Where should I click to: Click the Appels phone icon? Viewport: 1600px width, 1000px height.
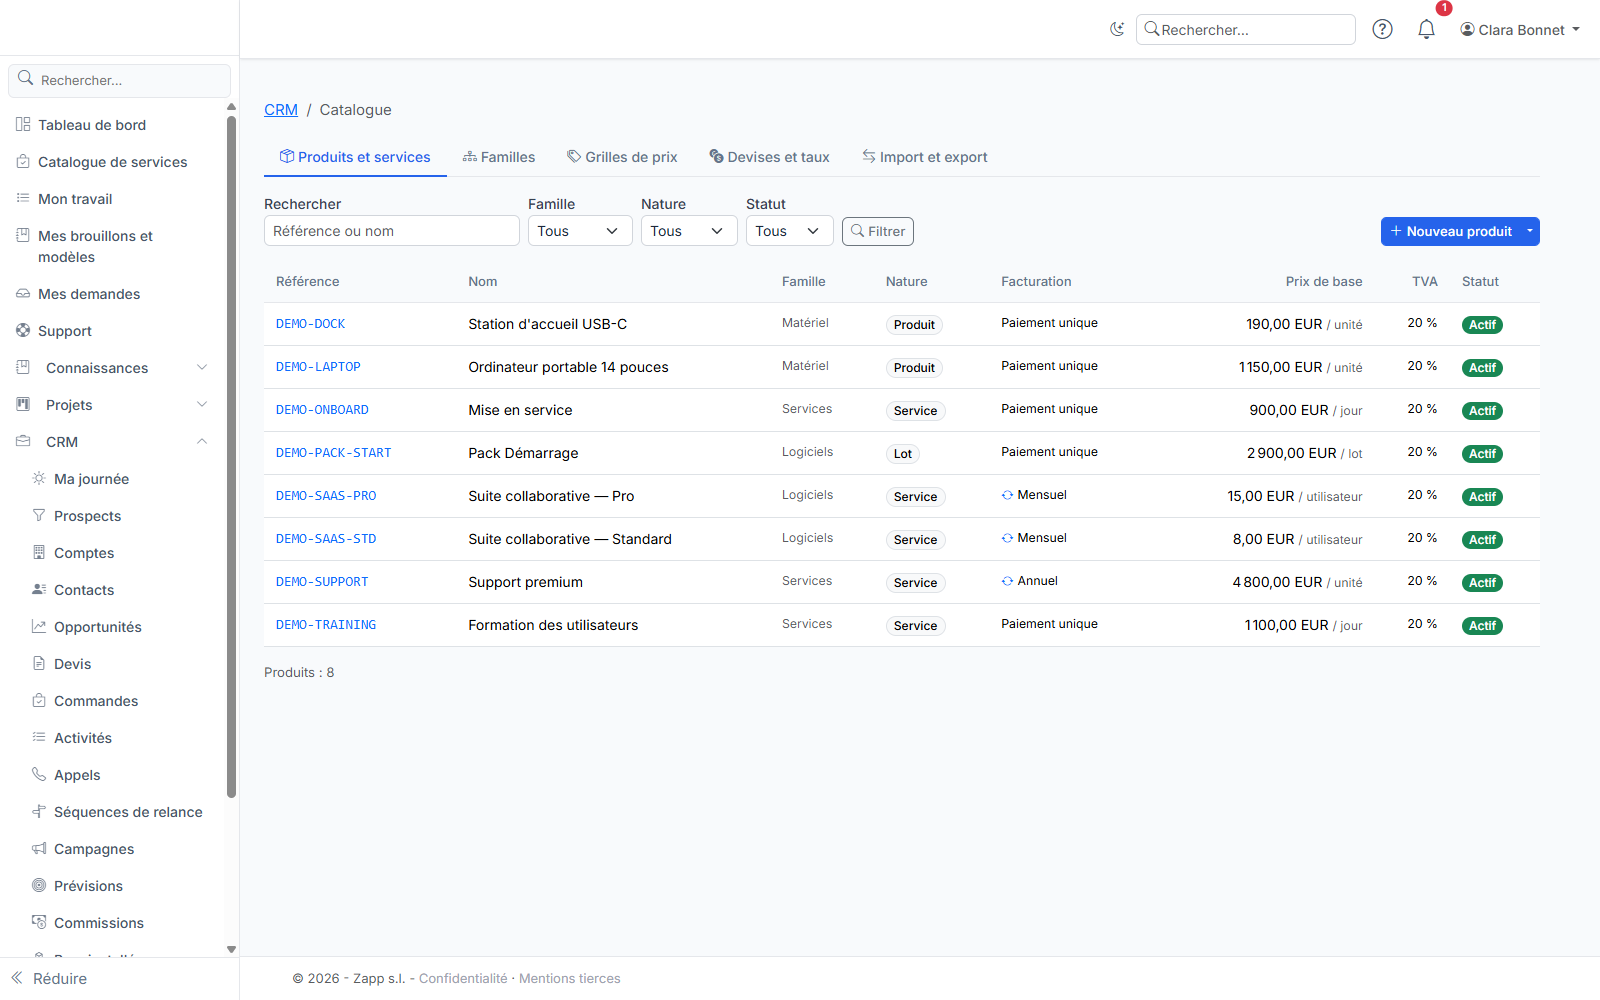[39, 774]
